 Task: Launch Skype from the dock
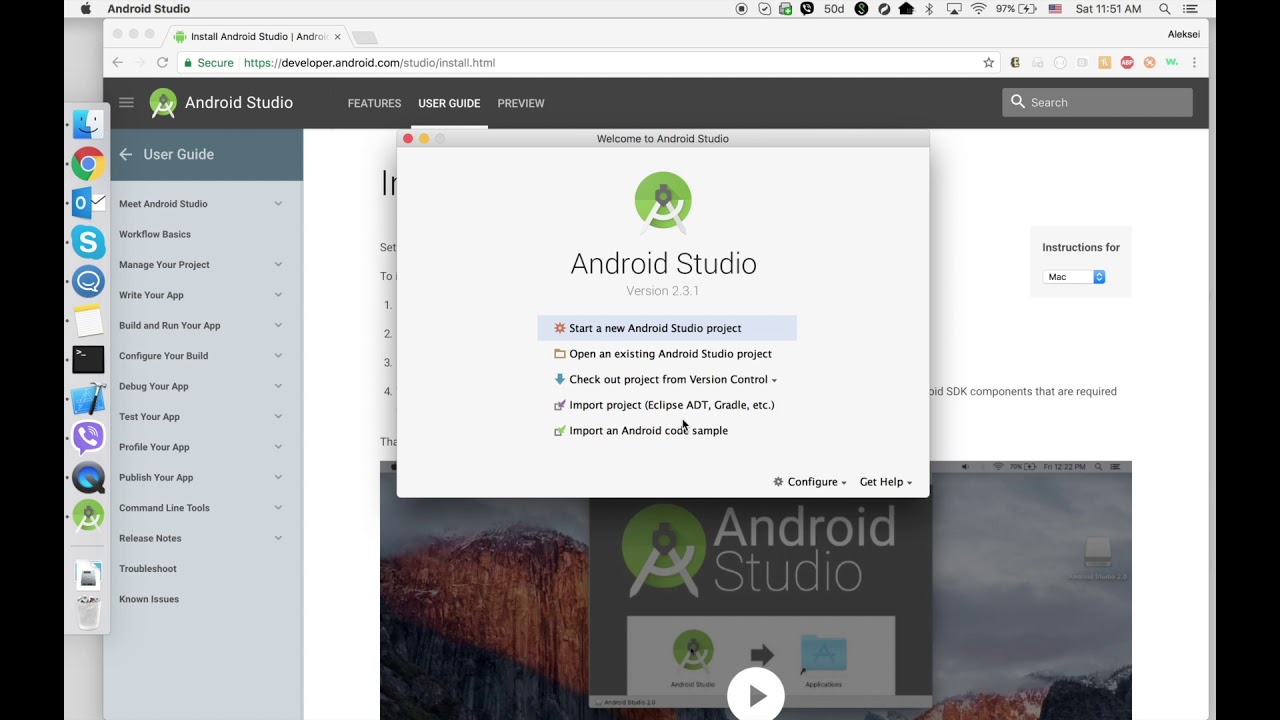click(x=88, y=242)
